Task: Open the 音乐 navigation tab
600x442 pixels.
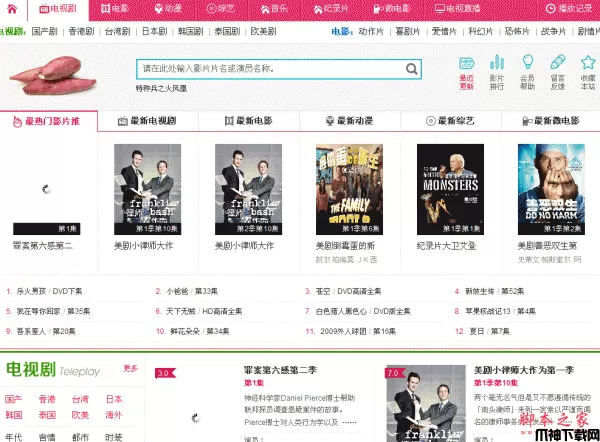Action: (274, 8)
